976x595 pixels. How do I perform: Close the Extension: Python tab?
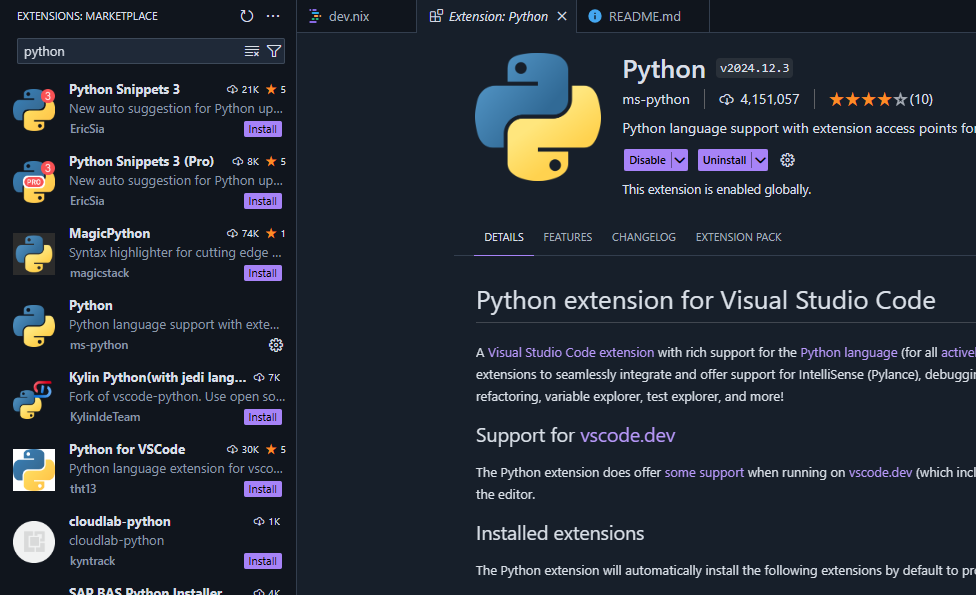coord(562,16)
